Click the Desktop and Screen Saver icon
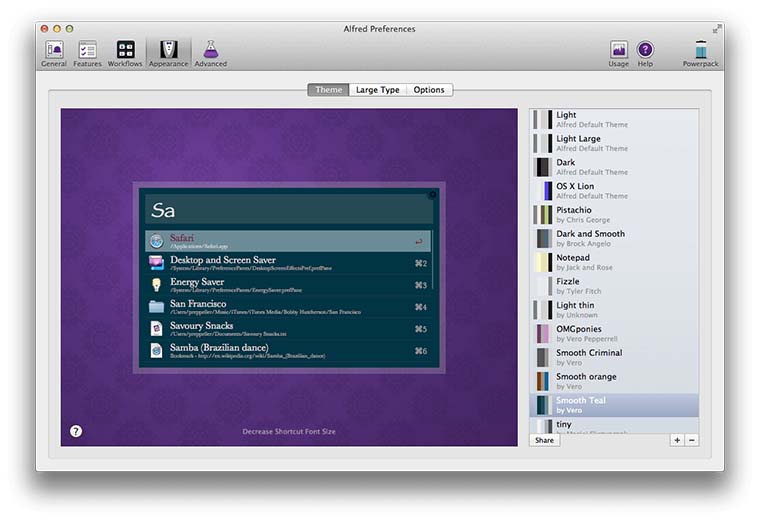 pyautogui.click(x=156, y=263)
